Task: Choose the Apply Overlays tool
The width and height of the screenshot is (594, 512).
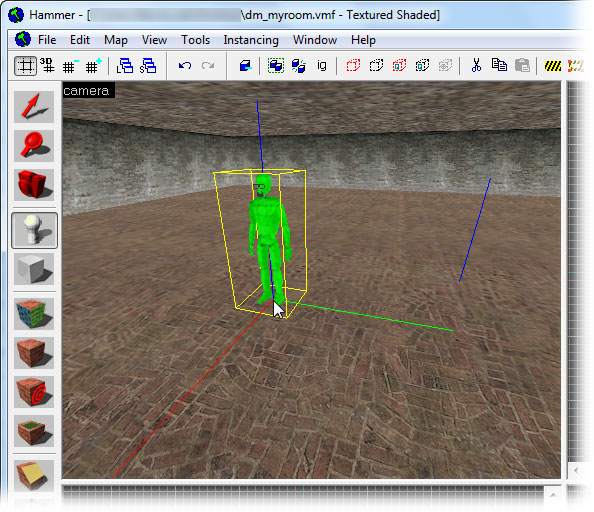Action: pyautogui.click(x=34, y=431)
